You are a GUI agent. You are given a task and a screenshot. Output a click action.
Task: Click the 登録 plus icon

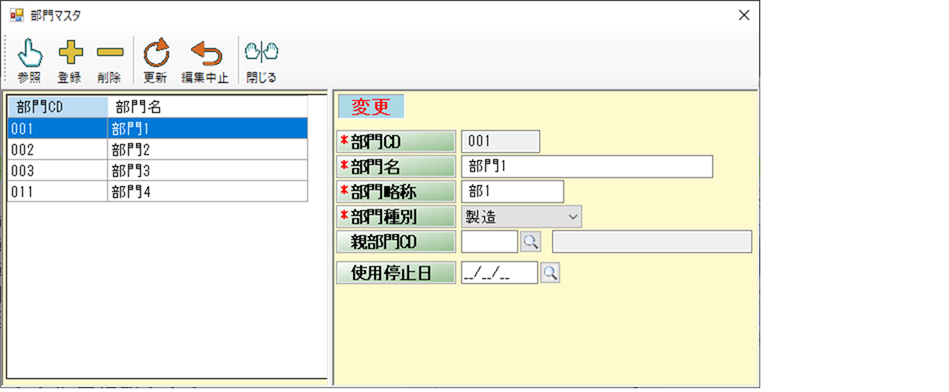(x=70, y=53)
